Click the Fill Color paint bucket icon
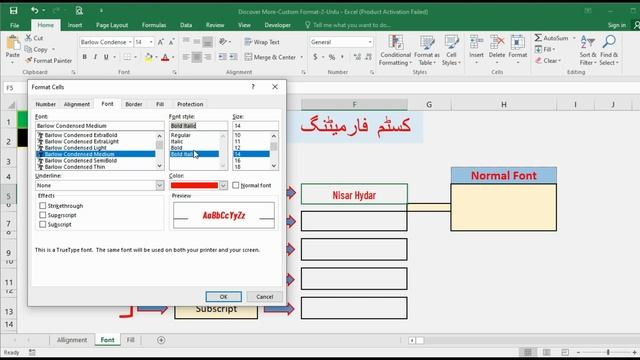Image resolution: width=640 pixels, height=360 pixels. coord(149,57)
